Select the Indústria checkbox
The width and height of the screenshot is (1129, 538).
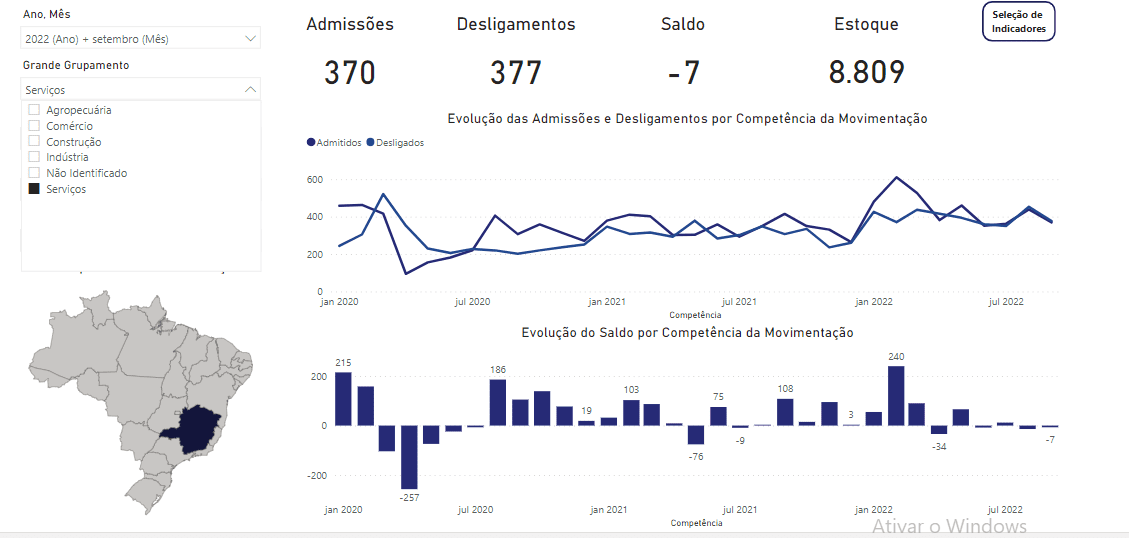coord(35,157)
